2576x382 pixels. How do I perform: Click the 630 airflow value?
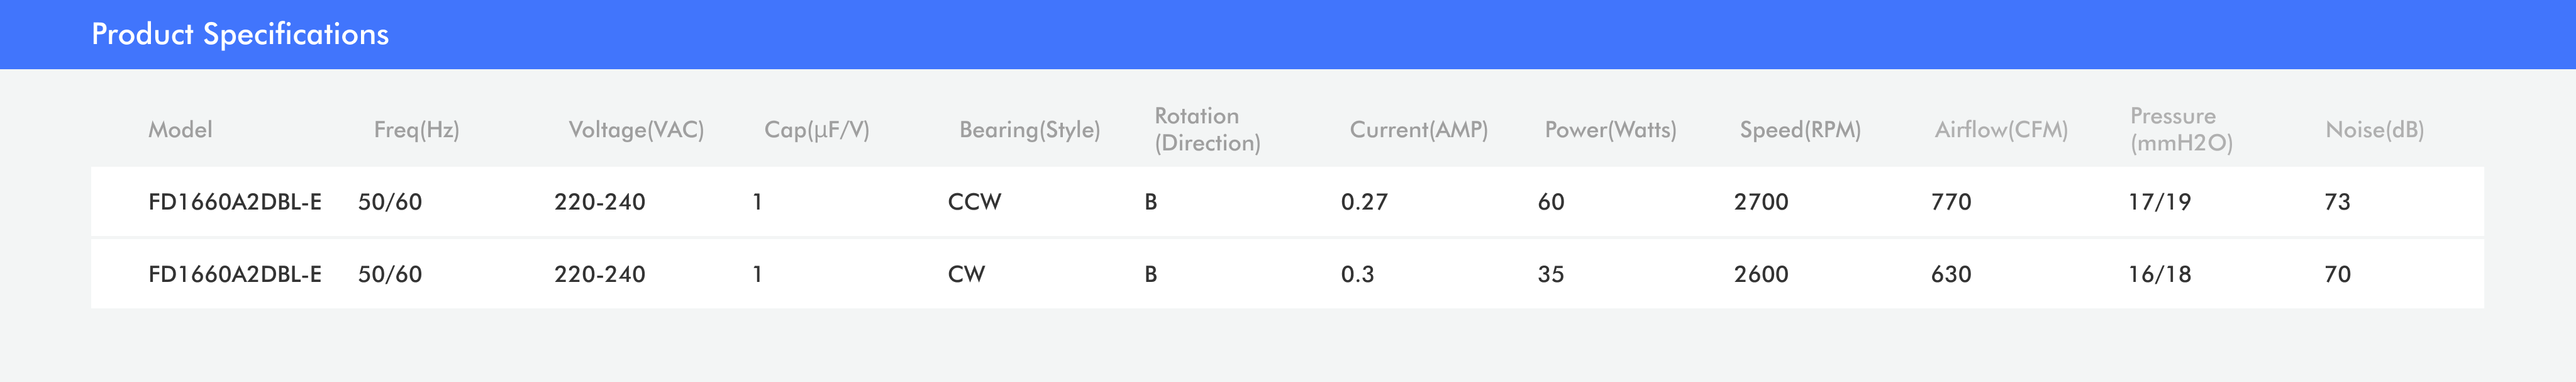coord(1951,274)
